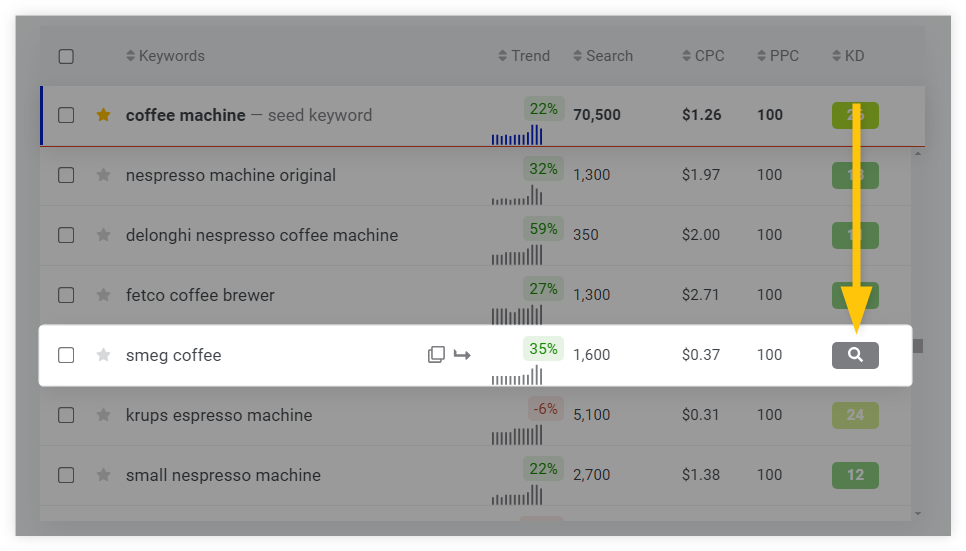Click the magnifier KD button for smeg coffee
This screenshot has width=966, height=551.
click(855, 355)
